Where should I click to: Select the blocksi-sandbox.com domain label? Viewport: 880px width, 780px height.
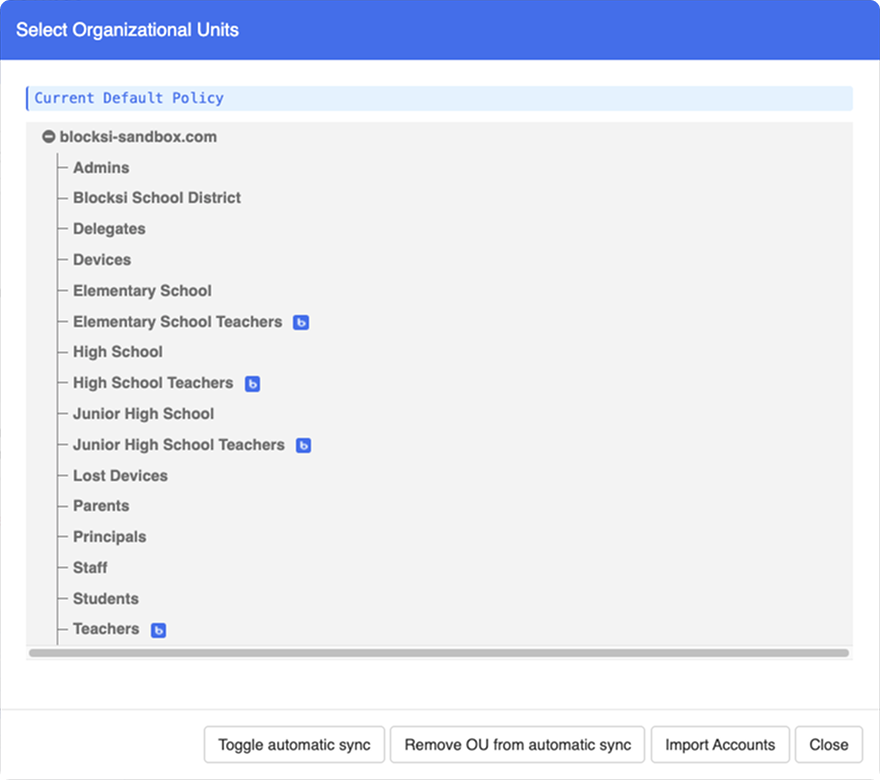[138, 136]
